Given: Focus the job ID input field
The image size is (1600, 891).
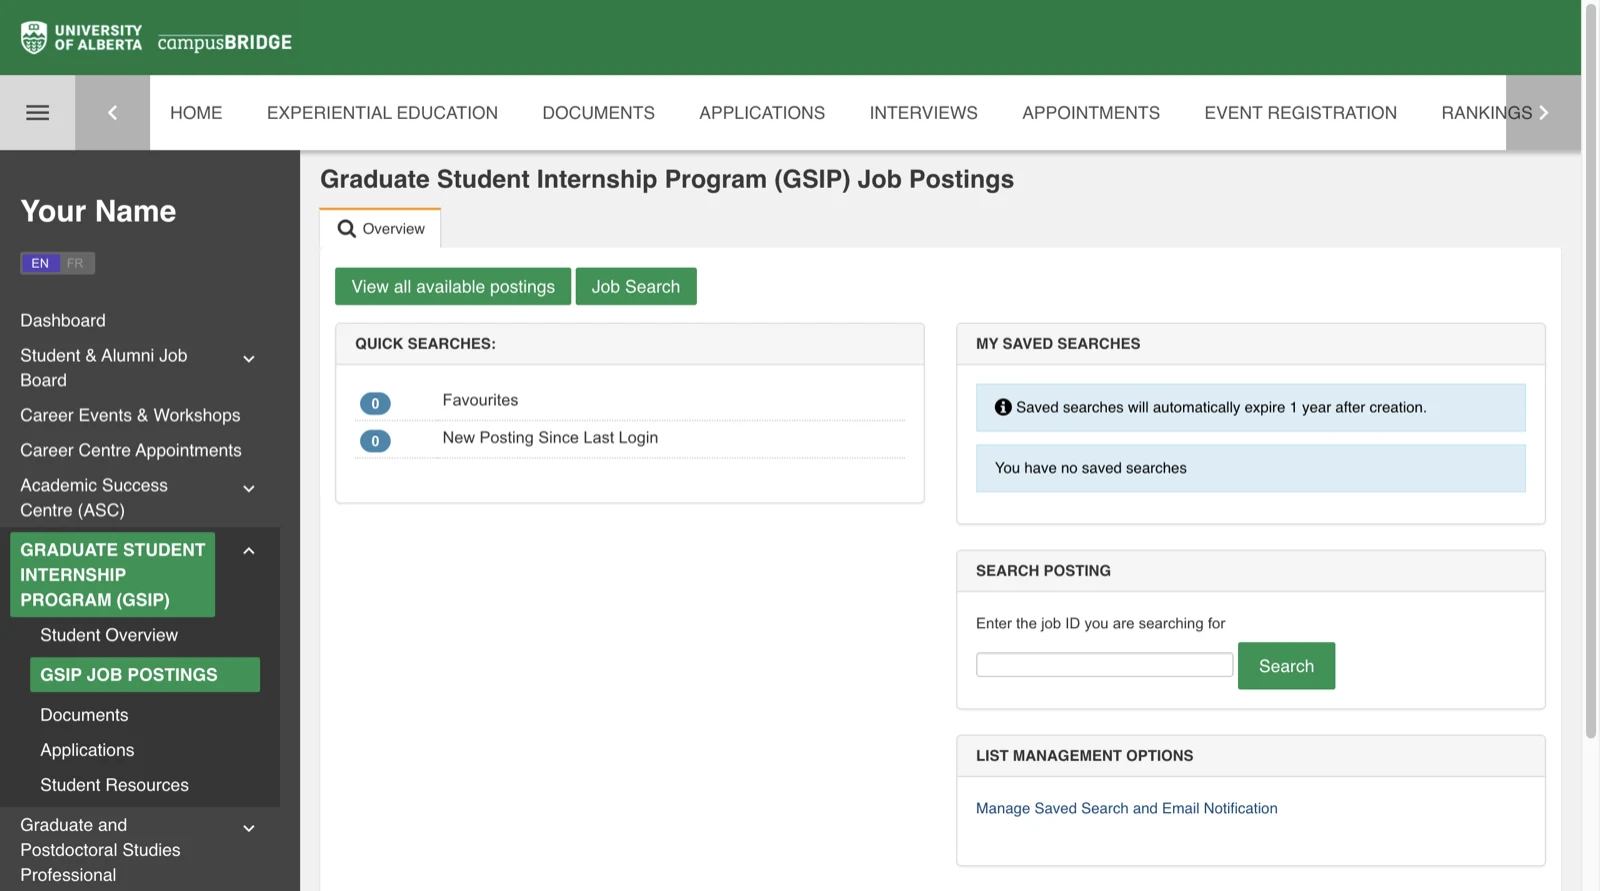Looking at the screenshot, I should pyautogui.click(x=1104, y=665).
